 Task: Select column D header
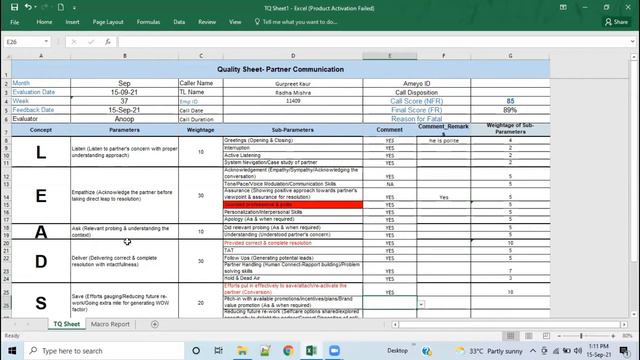[x=293, y=56]
